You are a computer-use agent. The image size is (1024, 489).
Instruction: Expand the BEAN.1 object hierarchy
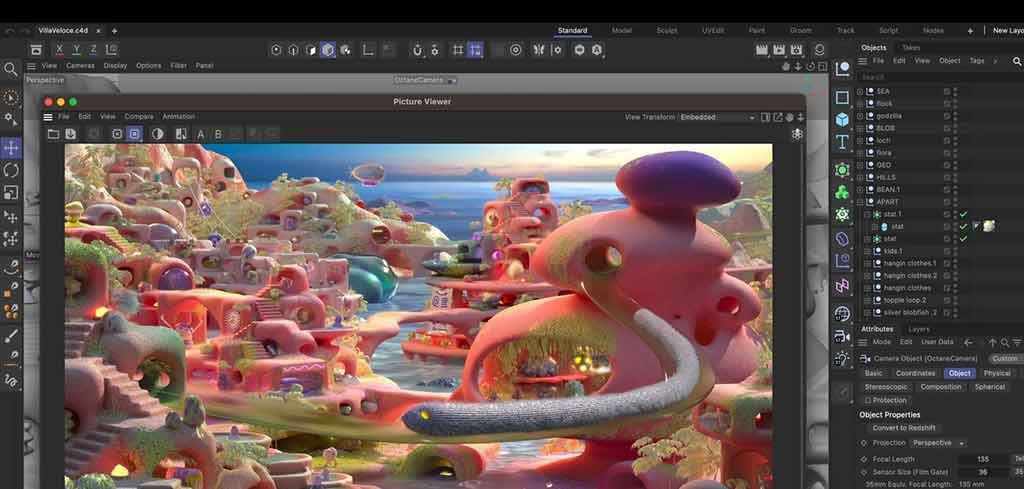coord(859,190)
